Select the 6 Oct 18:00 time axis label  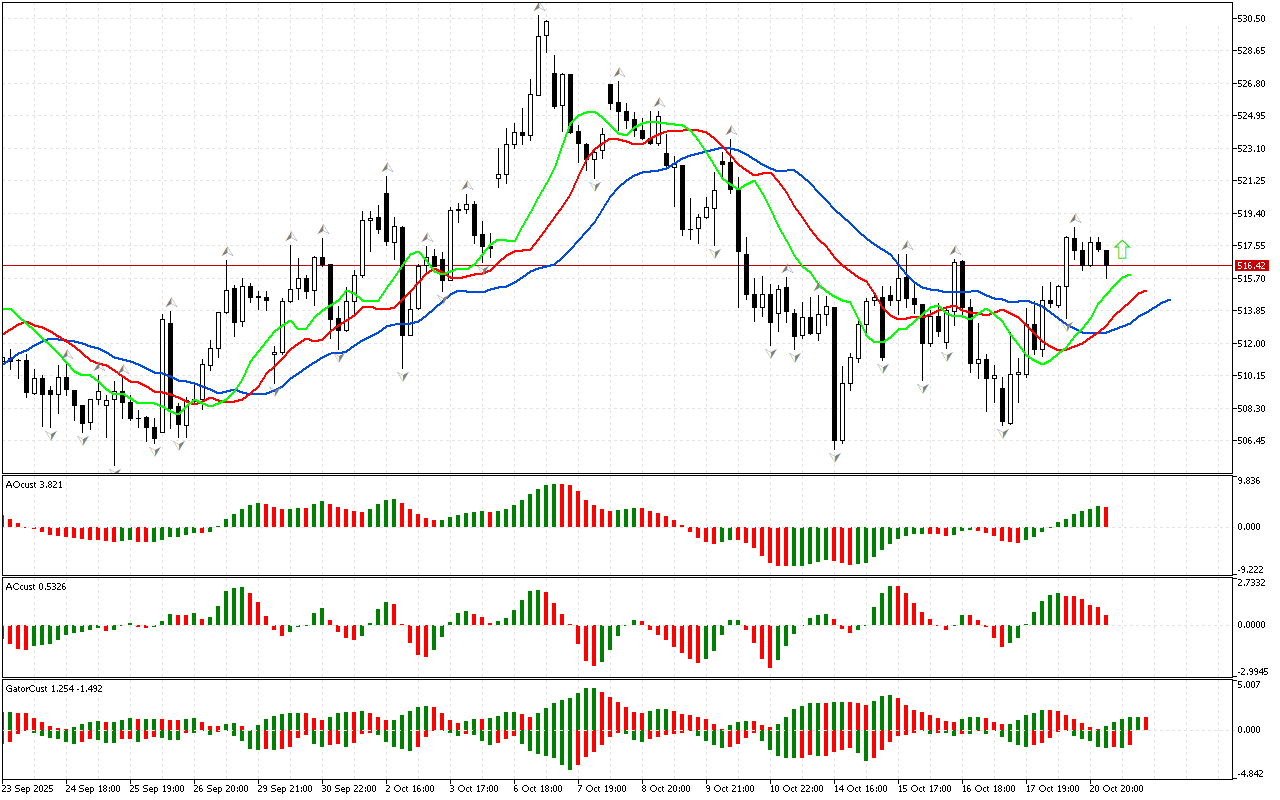(x=537, y=788)
